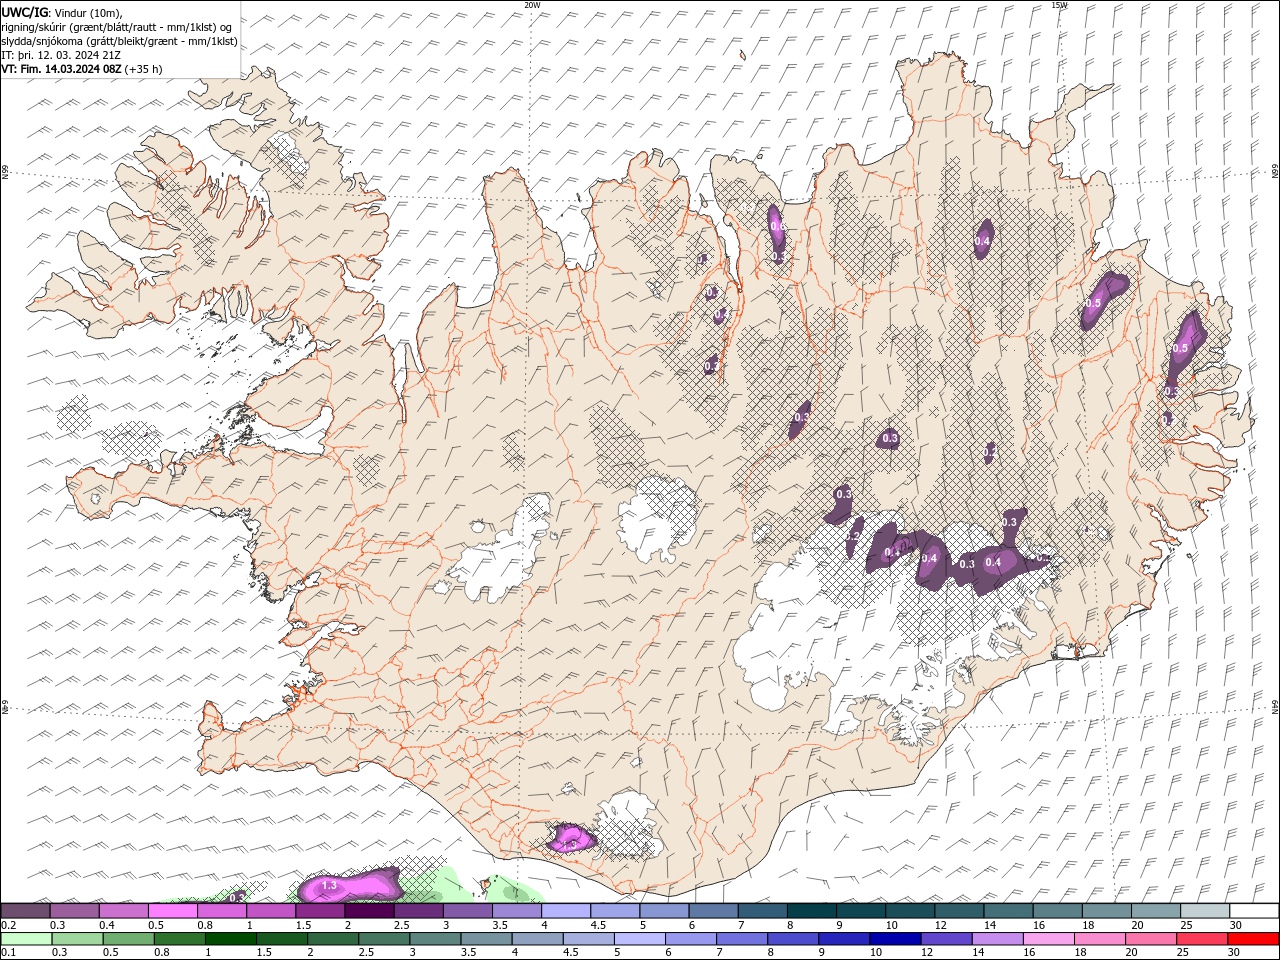1280x960 pixels.
Task: Pick lower legend swatch between 20 and 25
Action: pos(1152,939)
